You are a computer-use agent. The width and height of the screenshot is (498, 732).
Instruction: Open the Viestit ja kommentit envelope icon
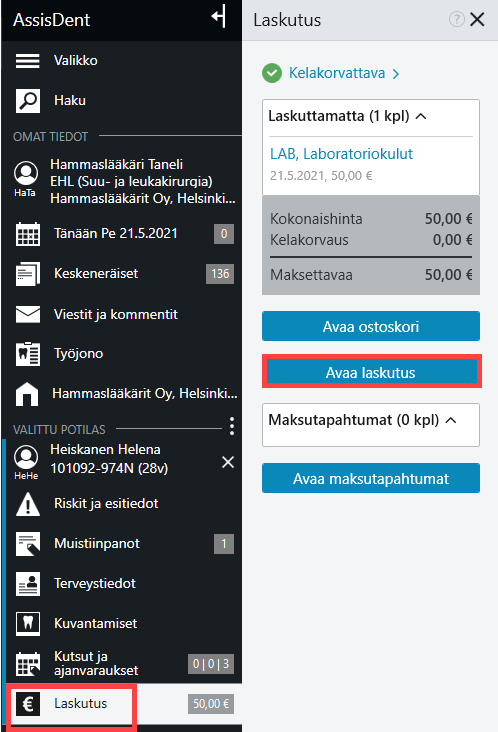coord(28,314)
